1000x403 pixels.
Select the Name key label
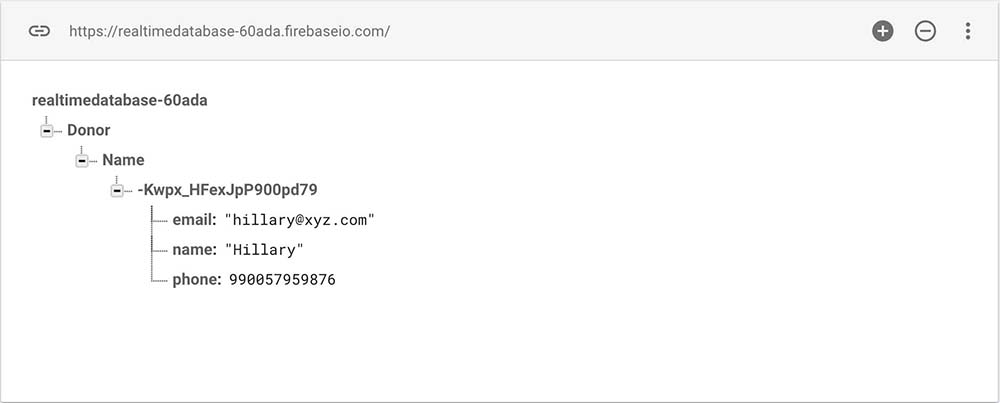(x=123, y=160)
